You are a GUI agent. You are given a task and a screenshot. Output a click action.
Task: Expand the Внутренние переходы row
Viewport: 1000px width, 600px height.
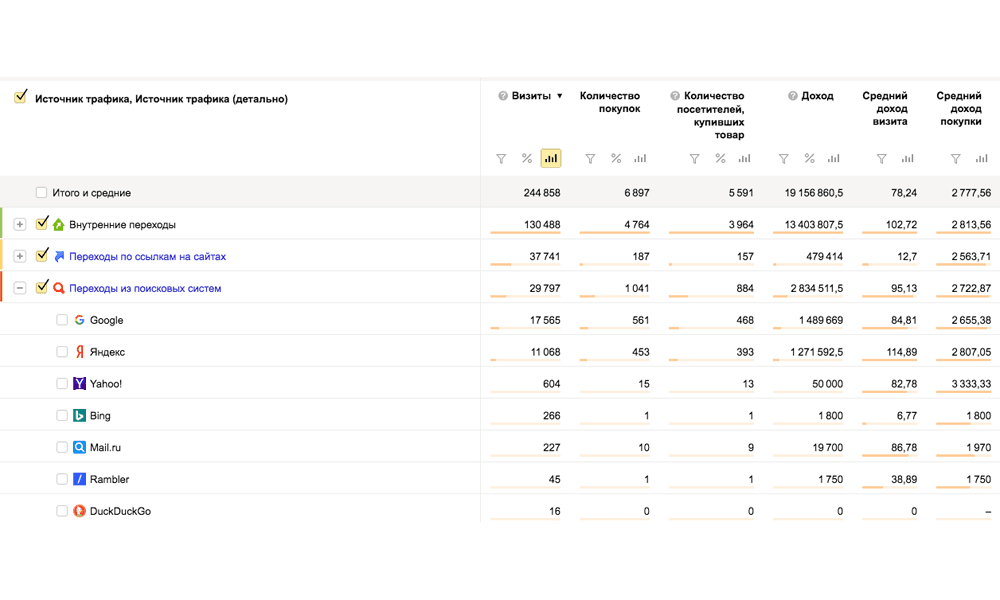[x=20, y=224]
